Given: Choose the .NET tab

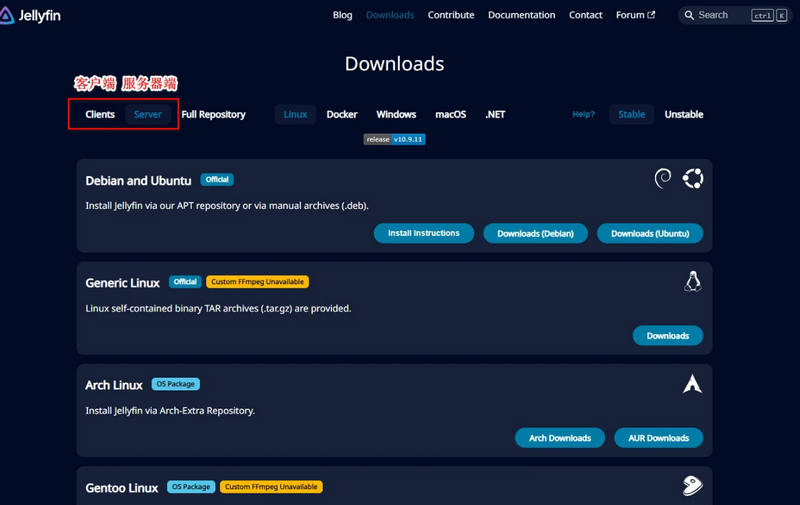Looking at the screenshot, I should tap(495, 114).
